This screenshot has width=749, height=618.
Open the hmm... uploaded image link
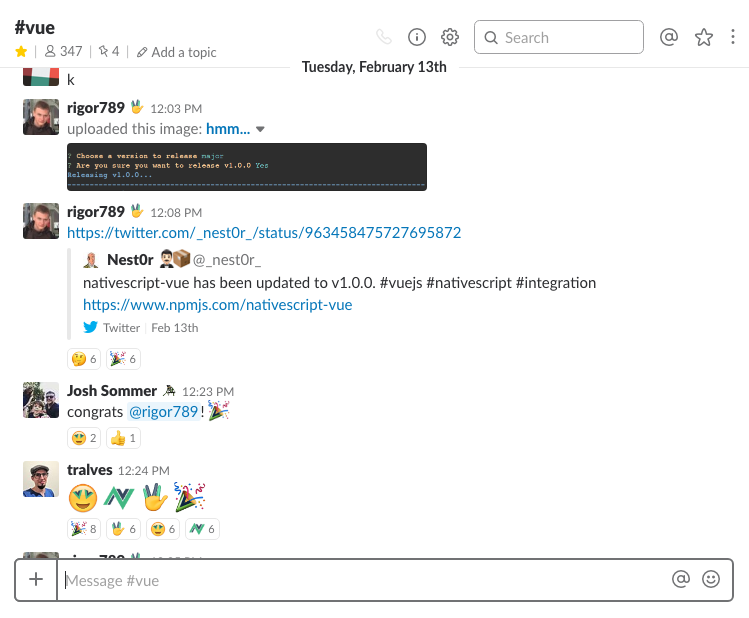click(228, 129)
